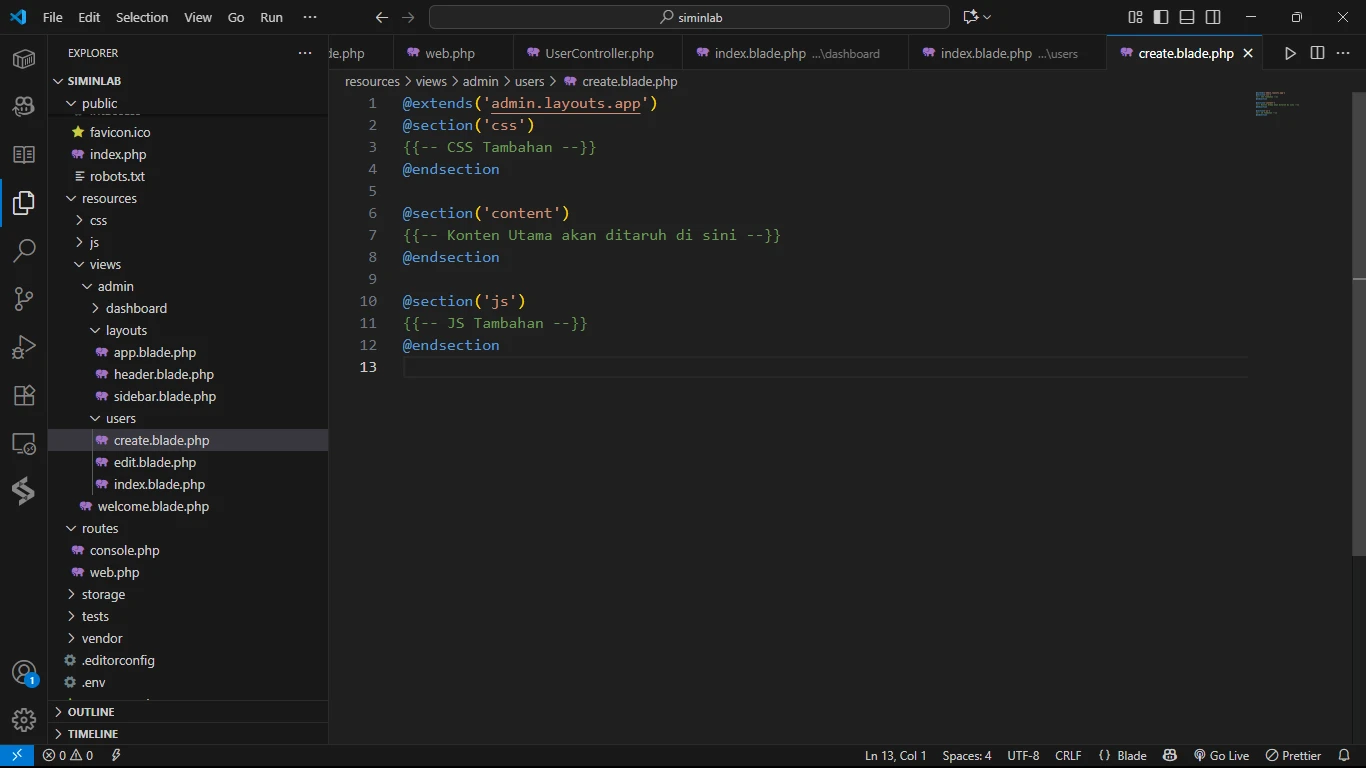Click the siminlab command center search box

pos(689,17)
